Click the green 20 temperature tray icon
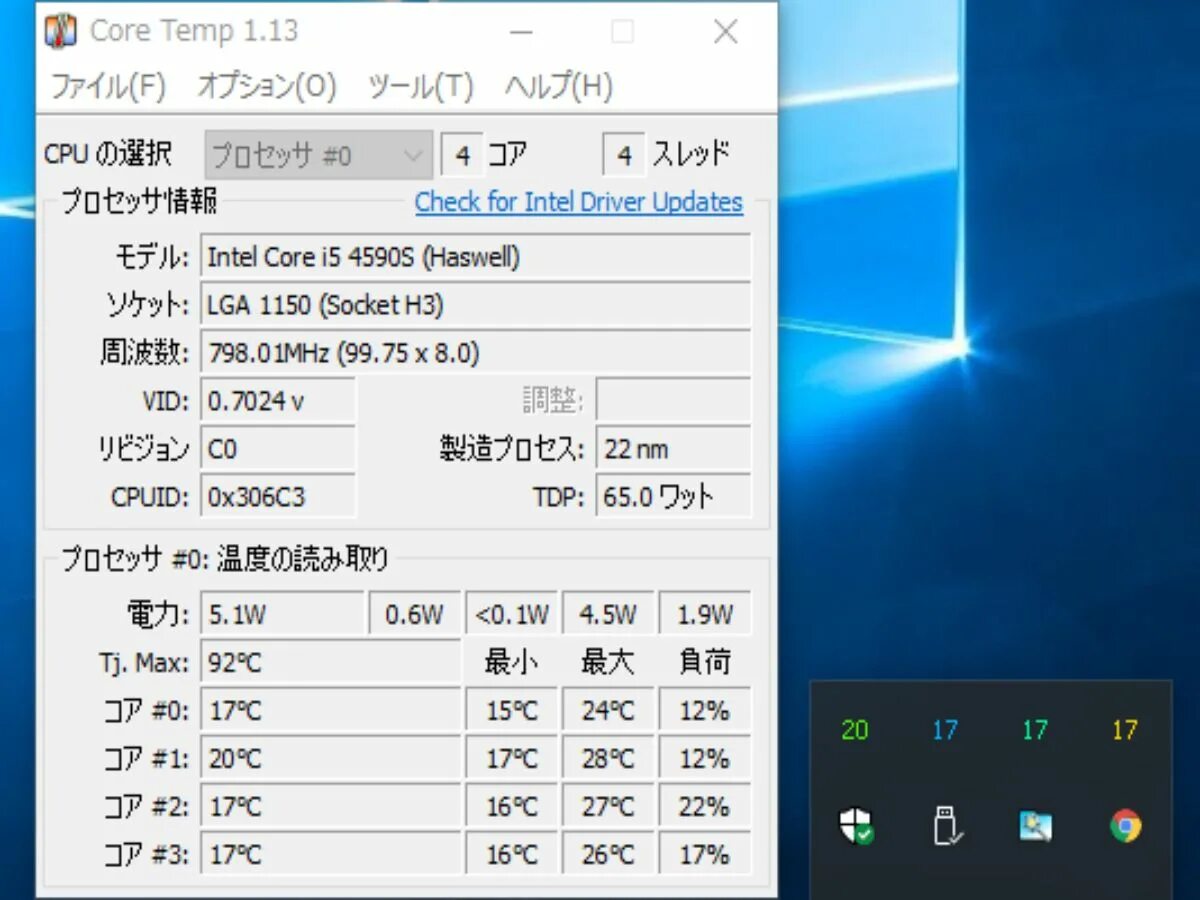Image resolution: width=1200 pixels, height=900 pixels. pyautogui.click(x=855, y=731)
